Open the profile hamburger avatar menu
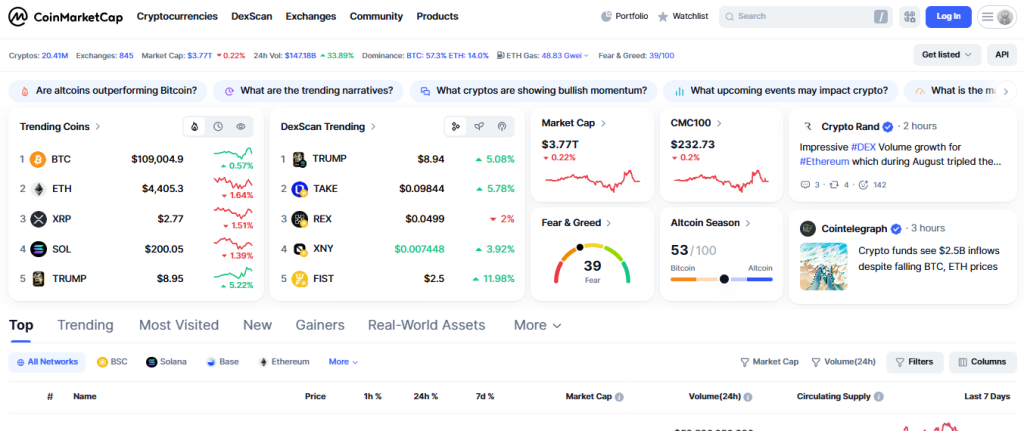1024x431 pixels. [x=997, y=16]
